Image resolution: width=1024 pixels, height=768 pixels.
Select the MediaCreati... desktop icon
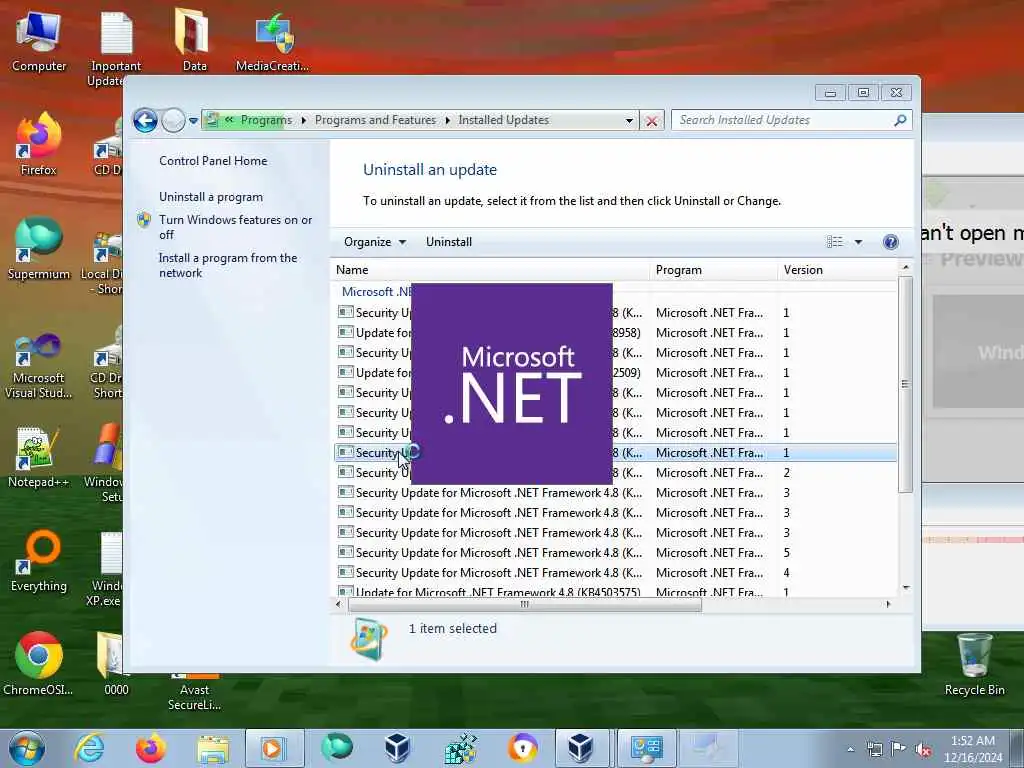(x=273, y=42)
